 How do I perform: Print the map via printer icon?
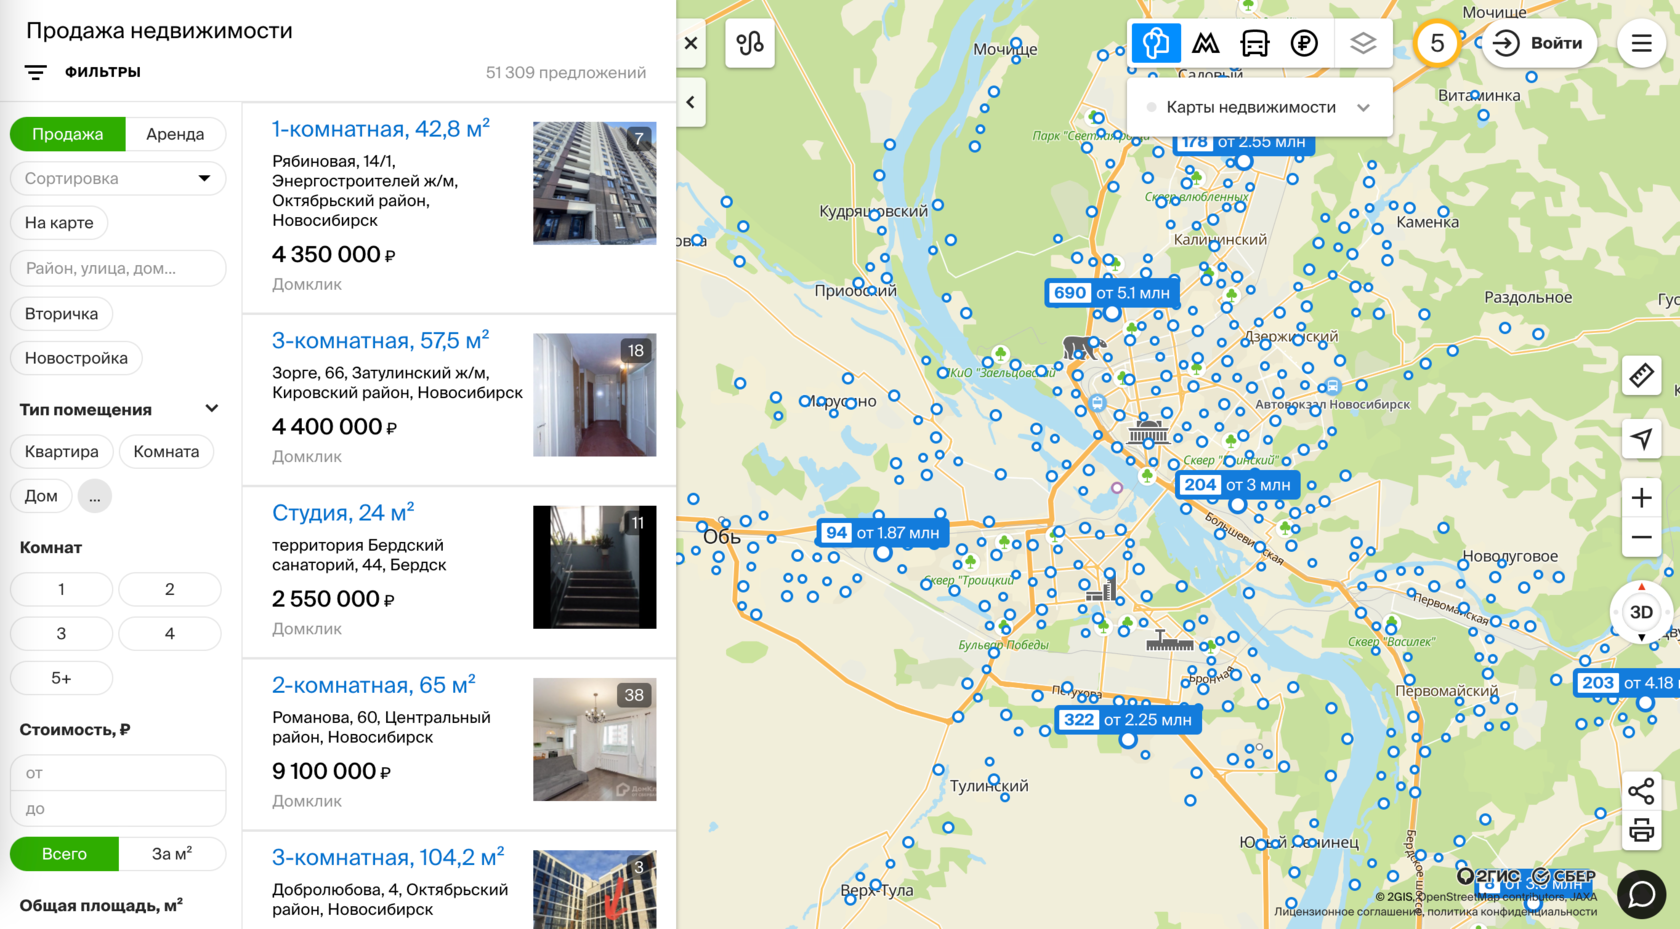pos(1641,830)
